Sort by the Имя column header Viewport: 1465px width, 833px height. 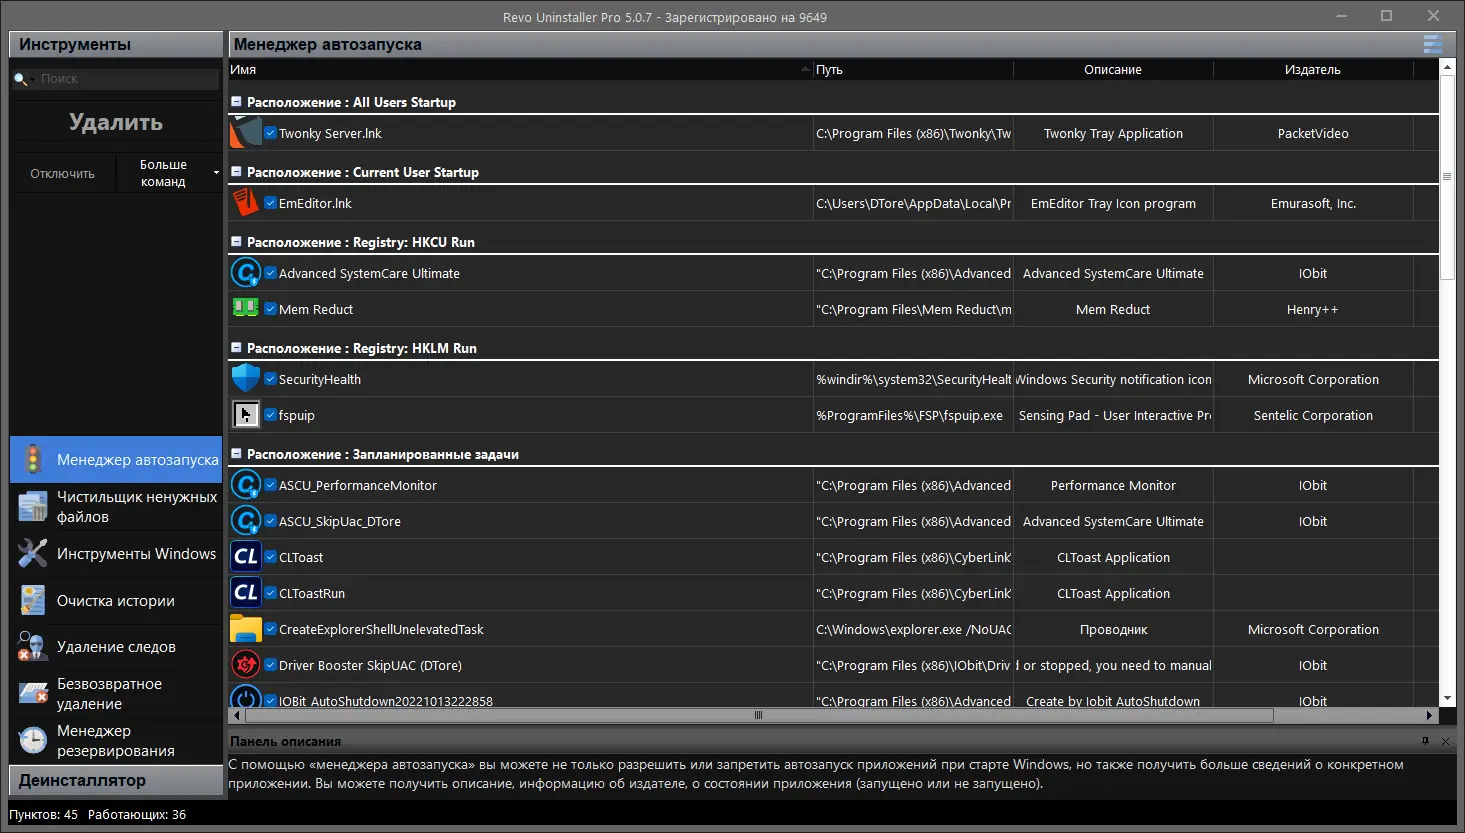(520, 70)
